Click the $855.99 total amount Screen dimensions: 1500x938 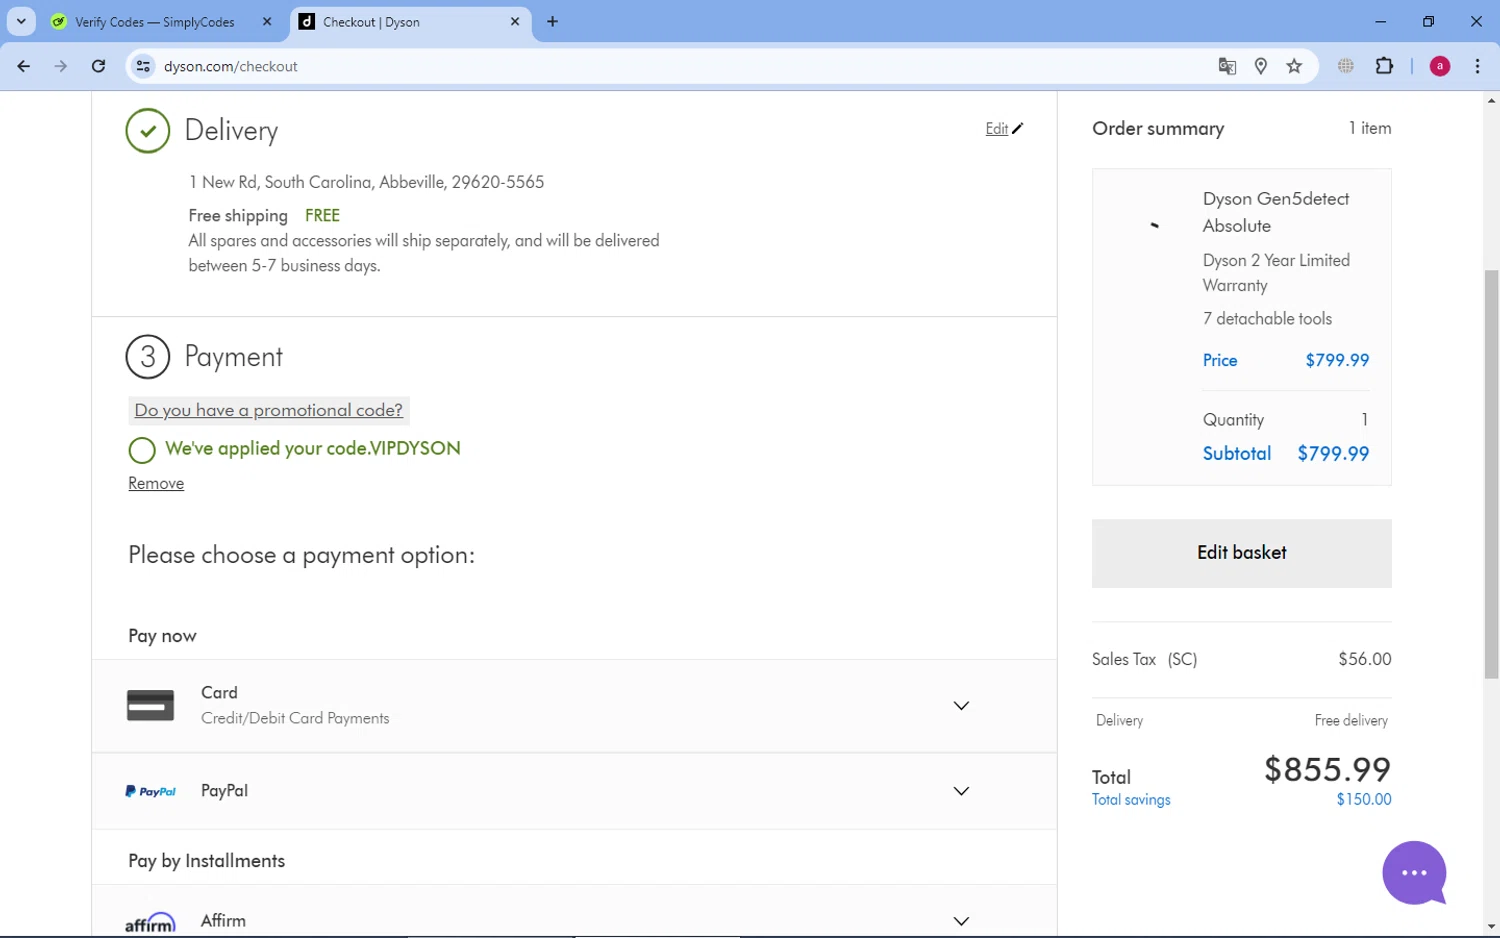tap(1327, 769)
